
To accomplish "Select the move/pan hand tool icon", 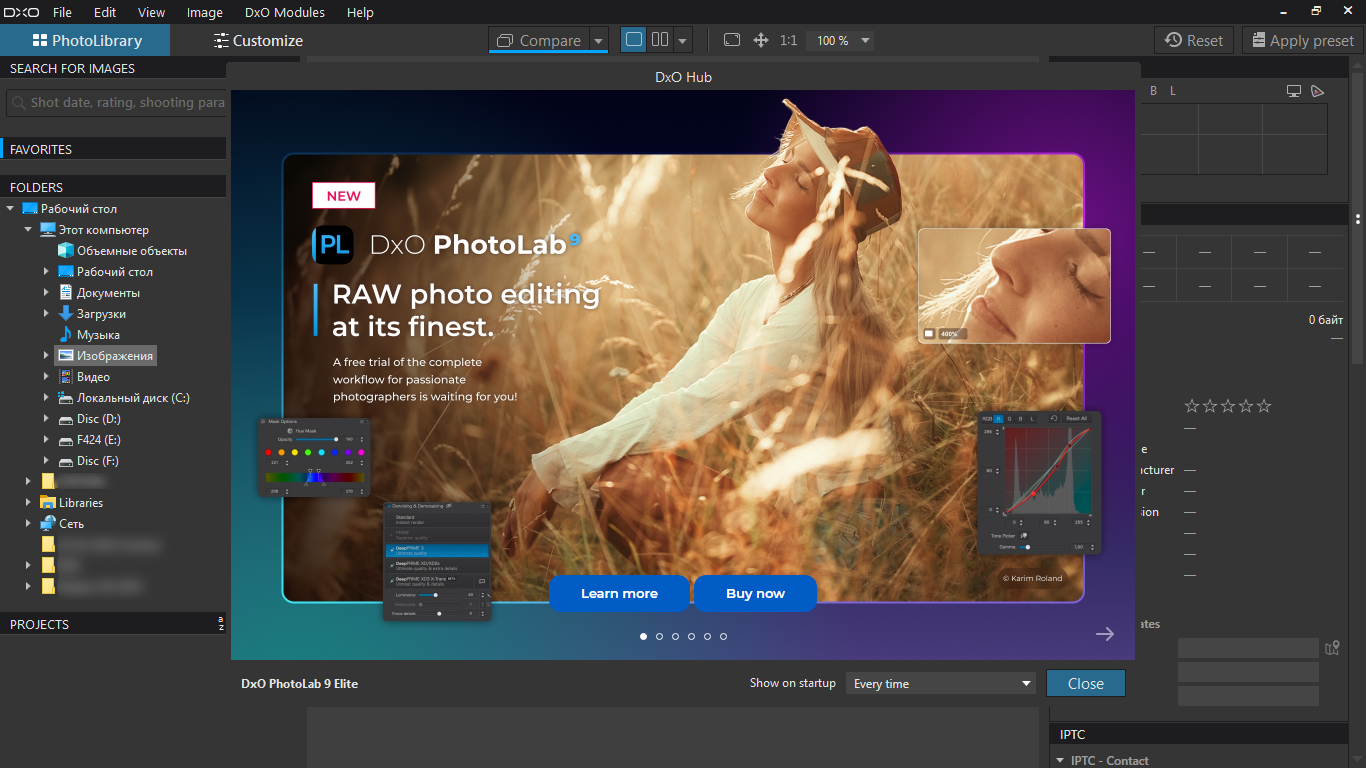I will (x=760, y=40).
